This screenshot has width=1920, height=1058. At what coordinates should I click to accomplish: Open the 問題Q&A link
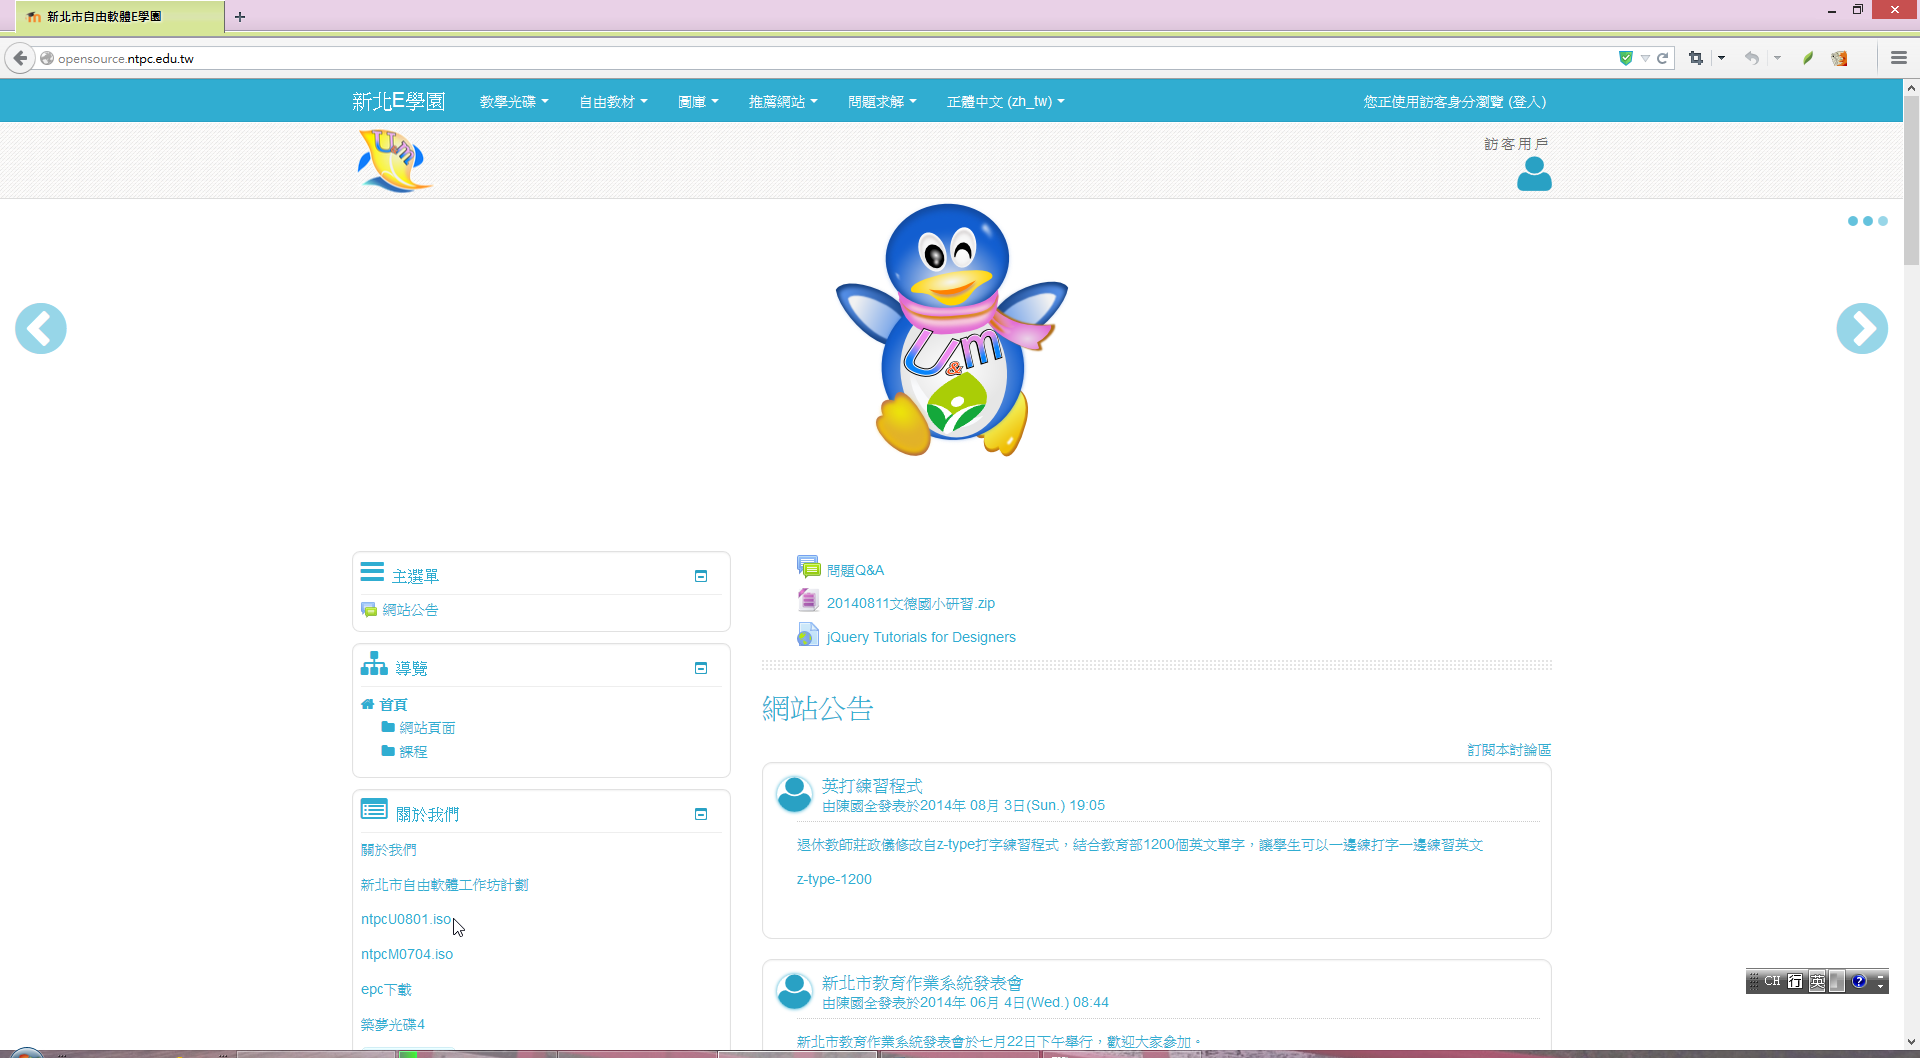[855, 570]
